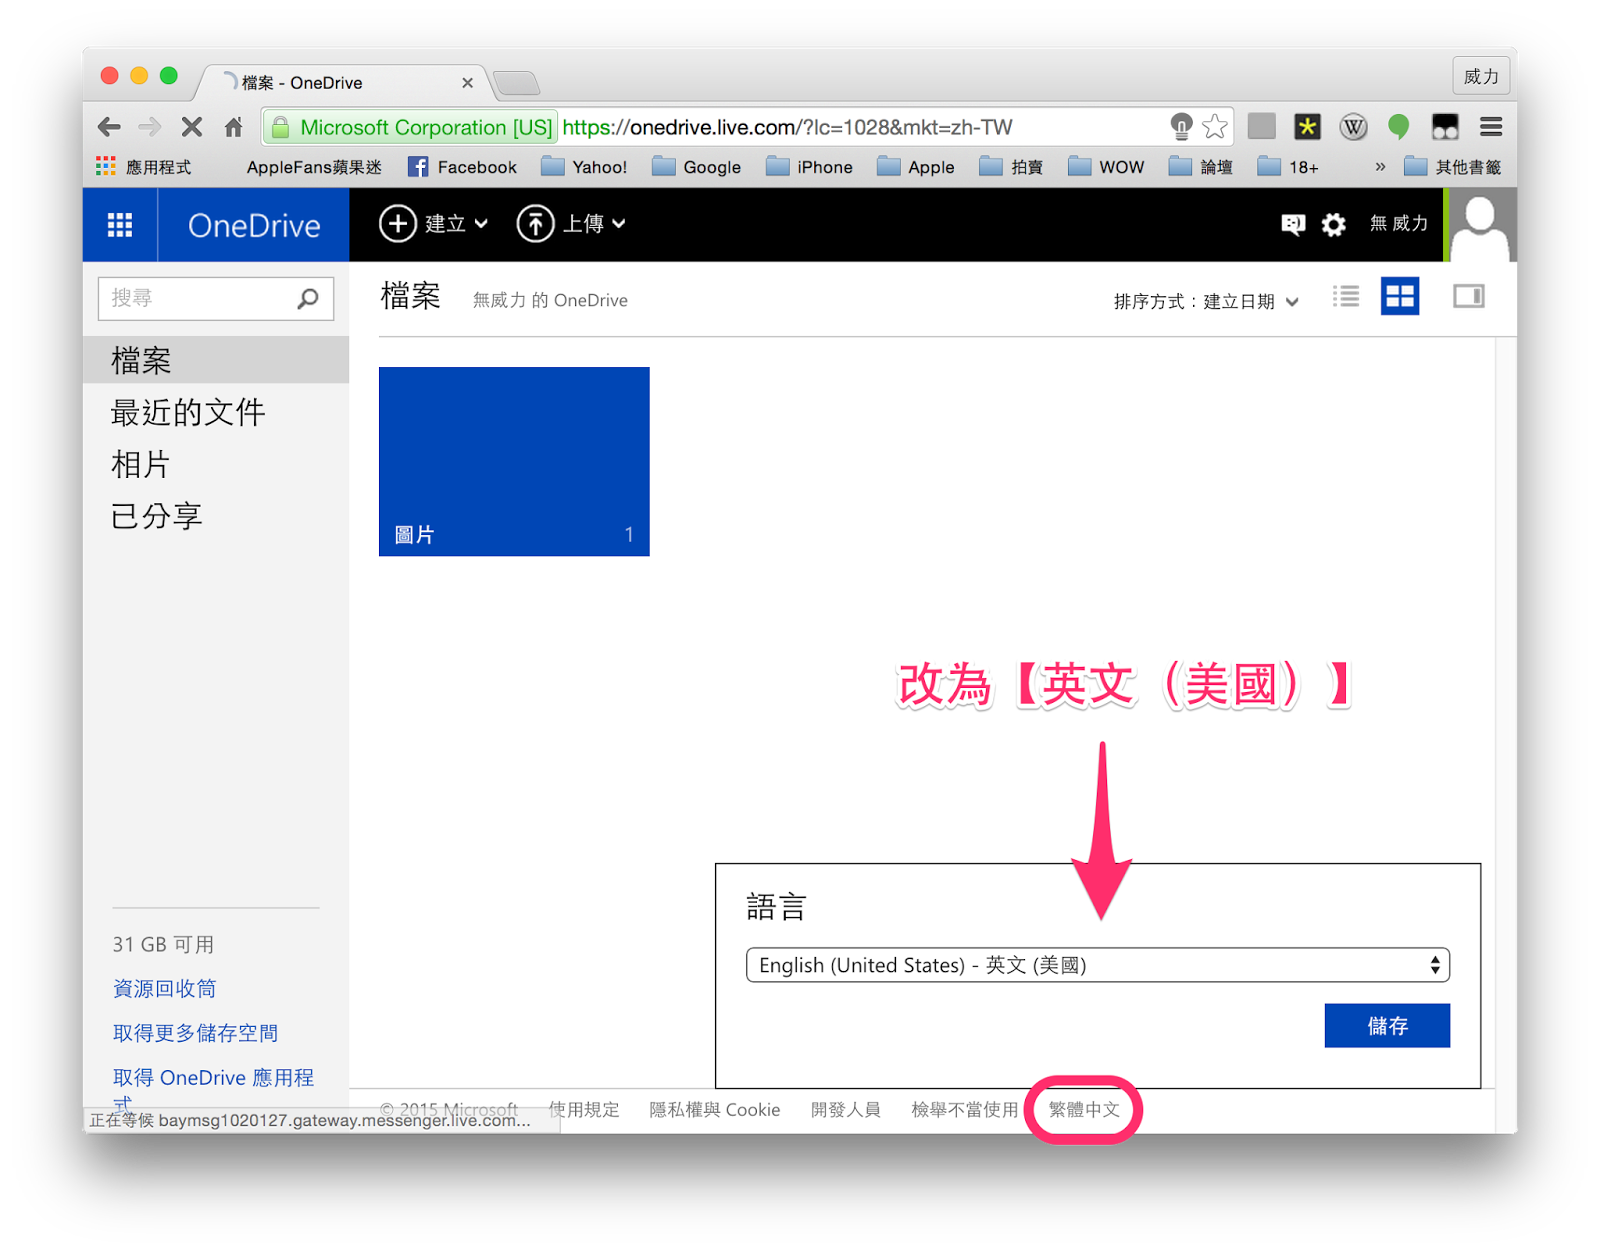The image size is (1600, 1252).
Task: Close the OneDrive browser tab
Action: tap(467, 83)
